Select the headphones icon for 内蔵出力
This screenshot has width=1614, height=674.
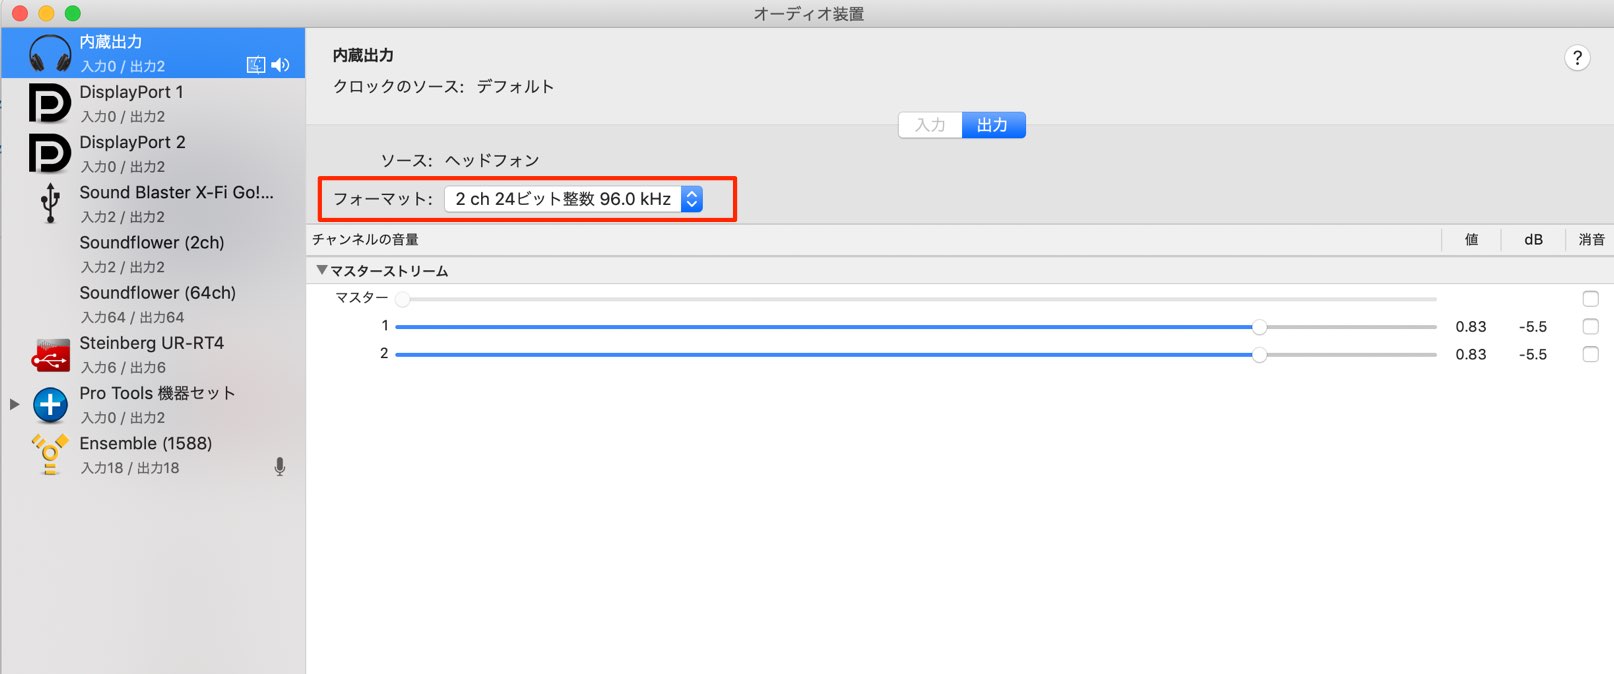click(50, 53)
